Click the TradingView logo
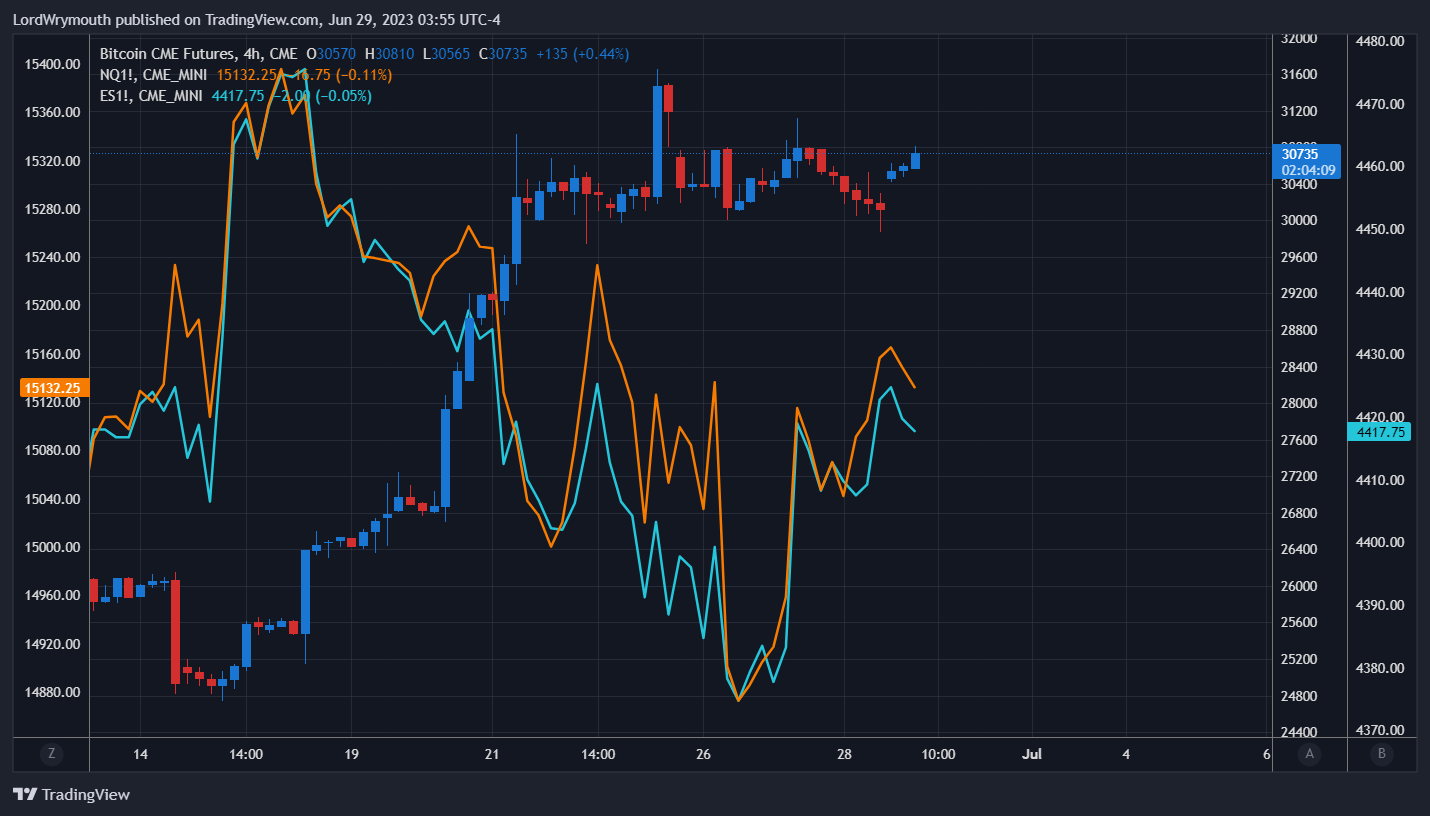This screenshot has height=816, width=1430. coord(71,795)
